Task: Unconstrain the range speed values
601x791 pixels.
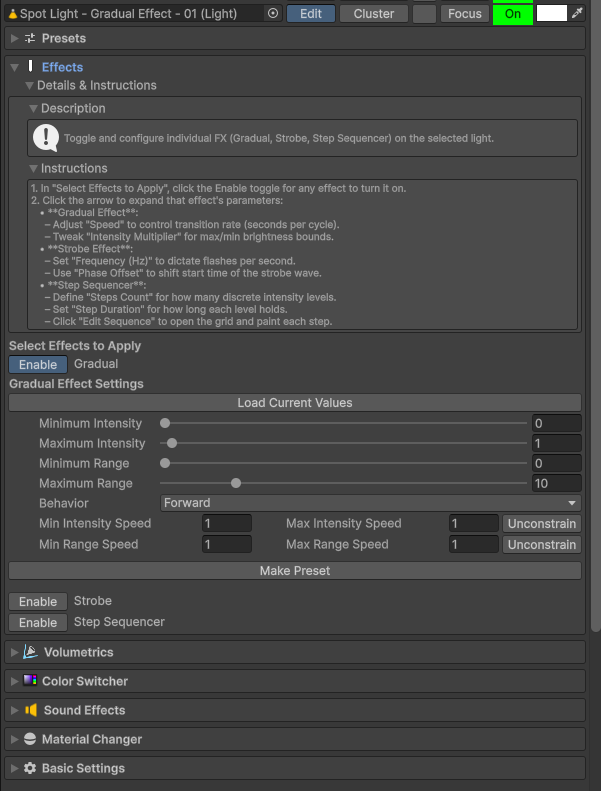Action: point(542,545)
